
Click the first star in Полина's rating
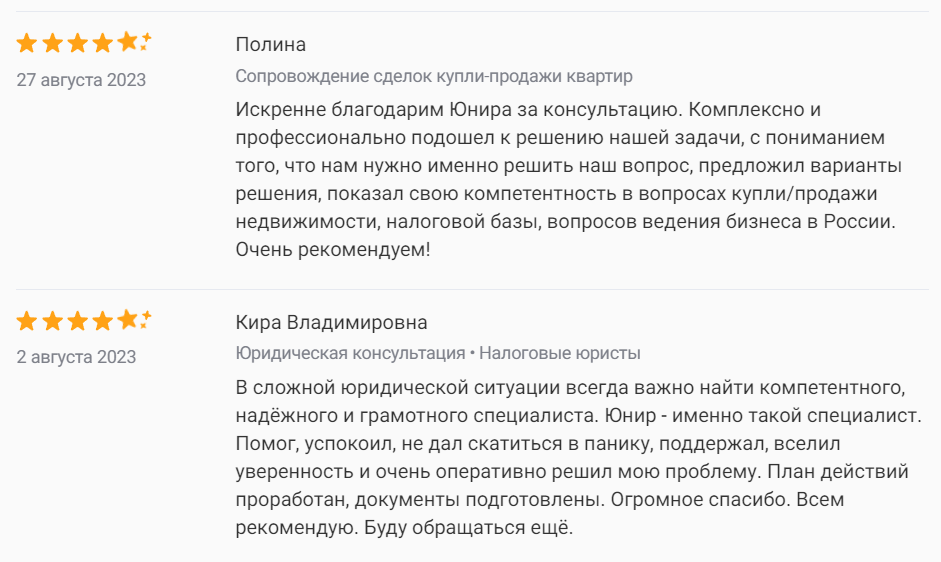27,43
